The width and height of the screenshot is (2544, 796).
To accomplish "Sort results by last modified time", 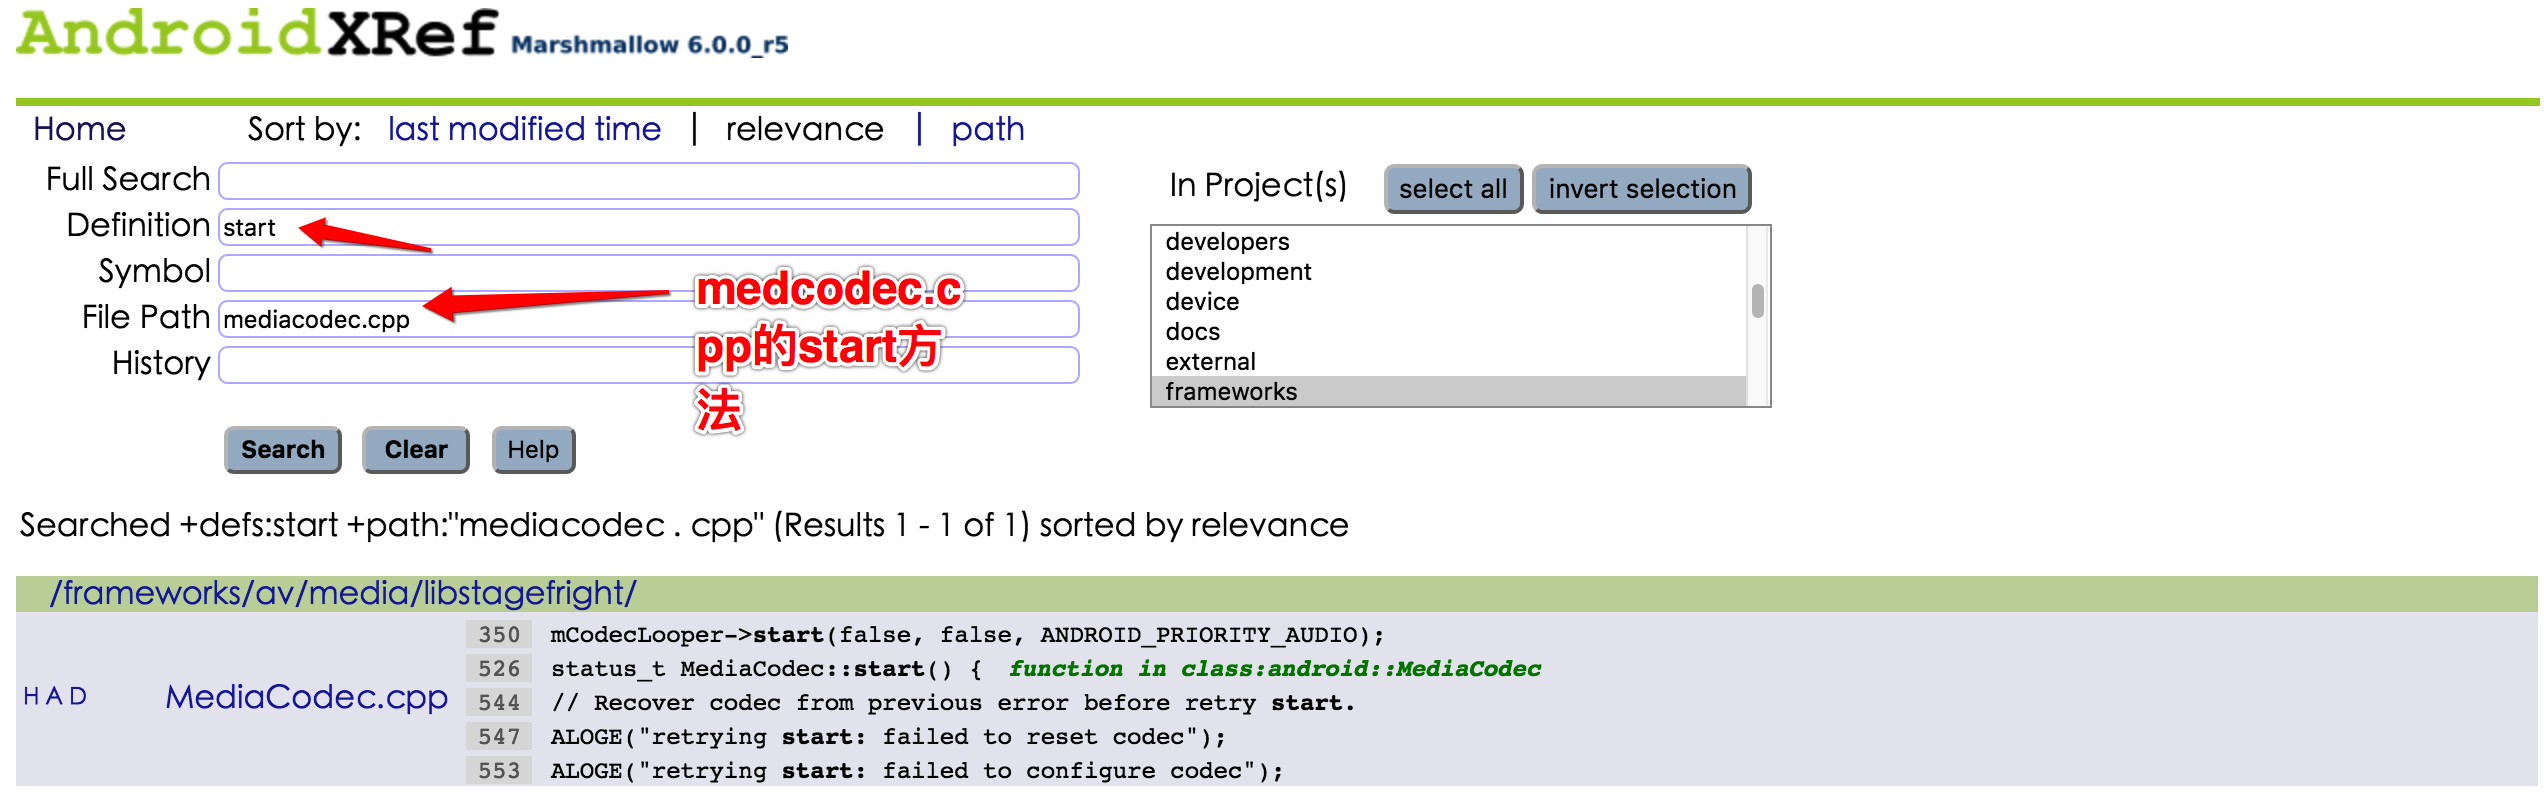I will pos(524,129).
